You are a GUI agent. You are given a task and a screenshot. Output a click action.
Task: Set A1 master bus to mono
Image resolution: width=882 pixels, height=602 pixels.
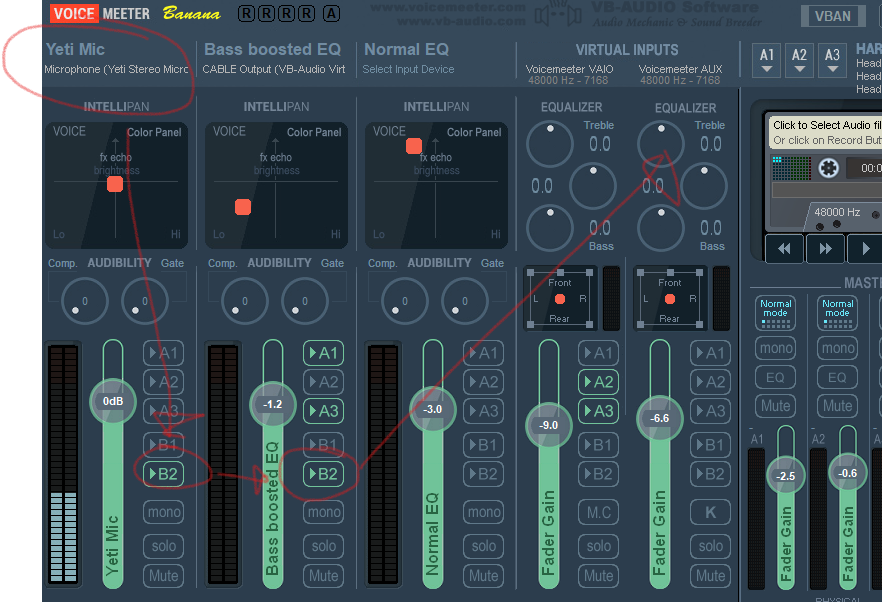[776, 348]
